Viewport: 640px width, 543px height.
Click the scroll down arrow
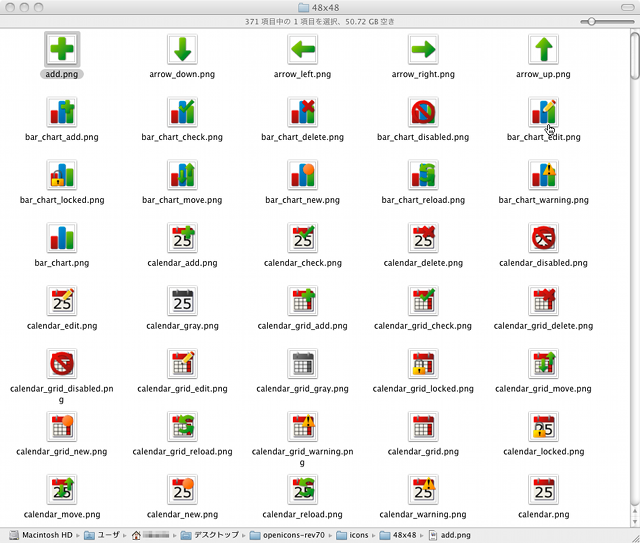coord(635,521)
